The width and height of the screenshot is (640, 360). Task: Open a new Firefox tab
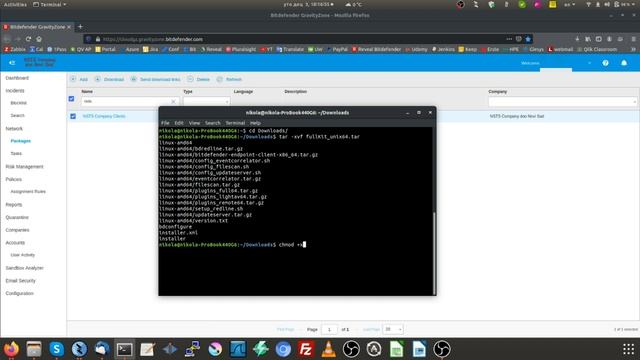80,27
